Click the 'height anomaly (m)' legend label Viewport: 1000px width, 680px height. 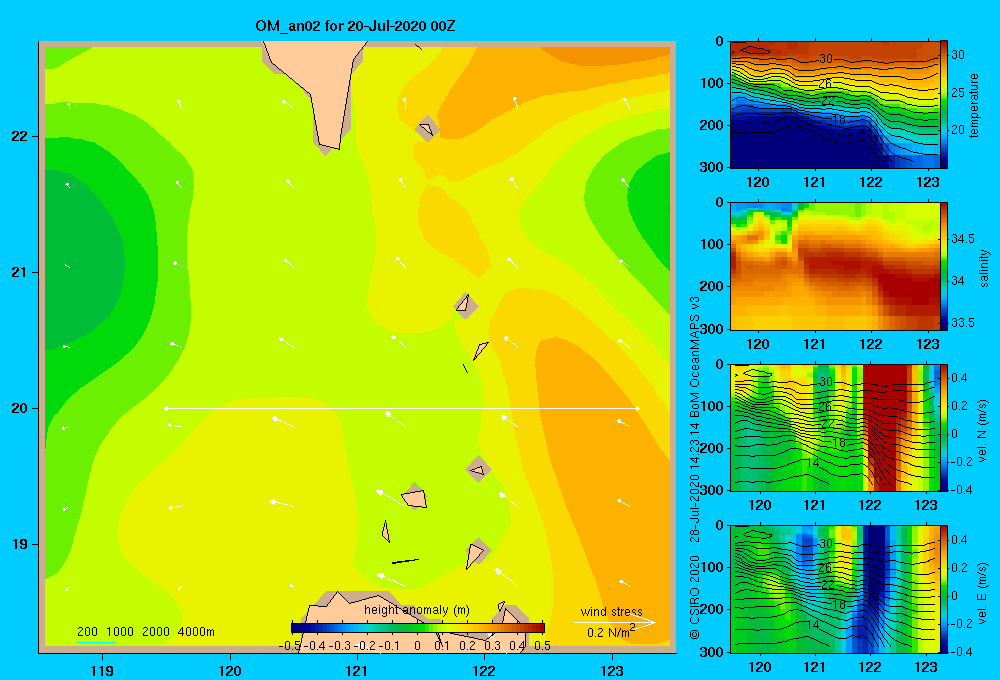click(x=416, y=610)
